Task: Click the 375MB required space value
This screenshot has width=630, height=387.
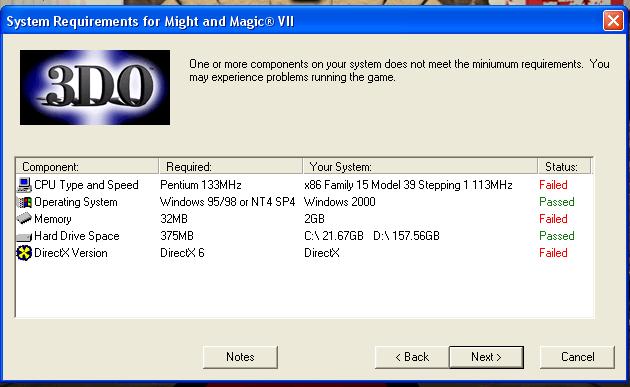Action: coord(177,236)
